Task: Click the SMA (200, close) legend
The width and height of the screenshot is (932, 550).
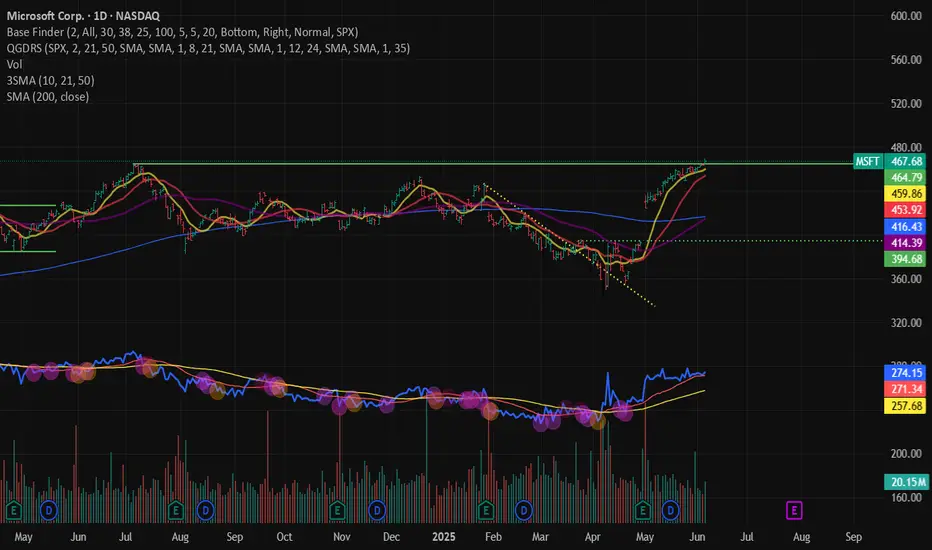Action: tap(48, 96)
